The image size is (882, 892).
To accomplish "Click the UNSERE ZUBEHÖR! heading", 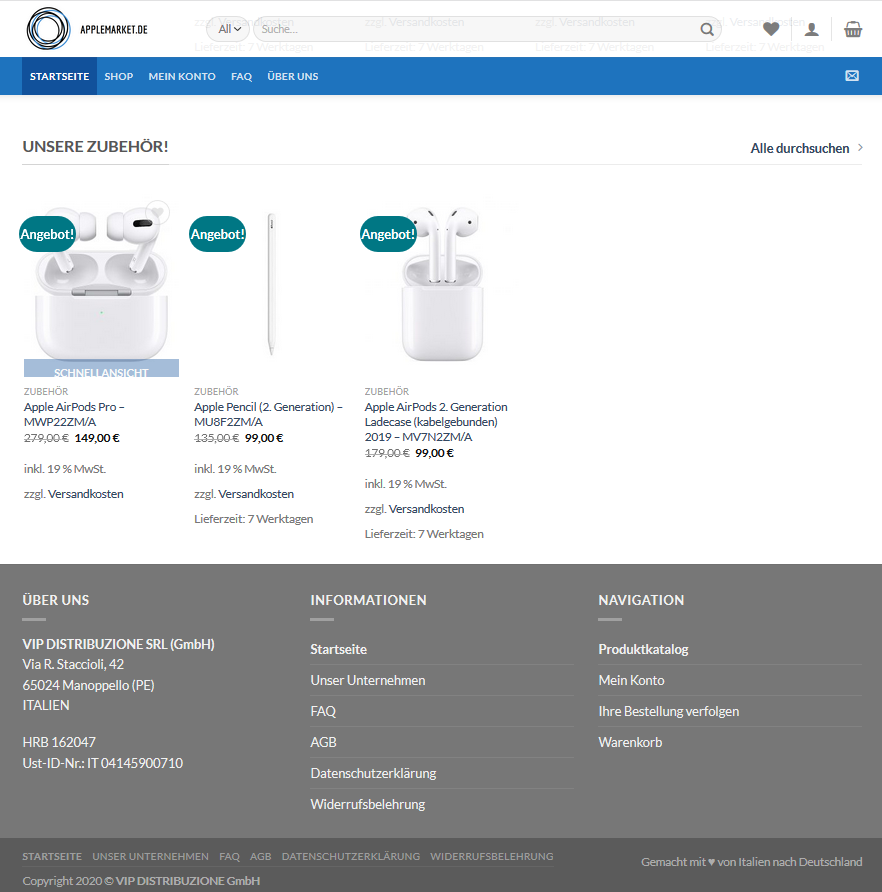I will 96,147.
